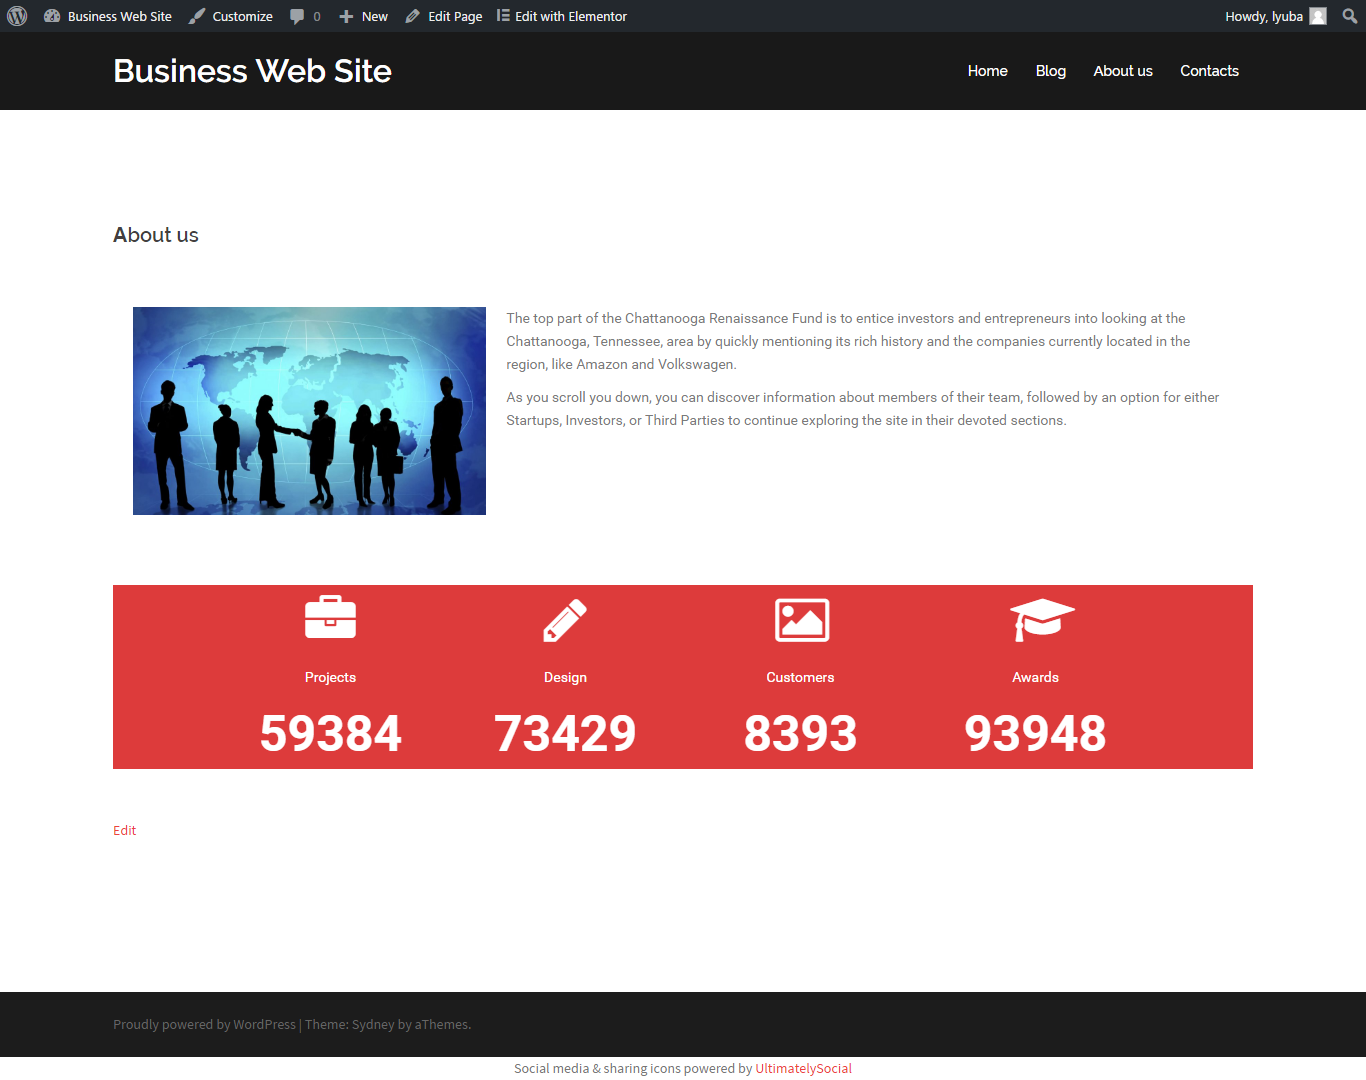Click the pencil icon above Design
Image resolution: width=1366 pixels, height=1080 pixels.
click(x=565, y=620)
